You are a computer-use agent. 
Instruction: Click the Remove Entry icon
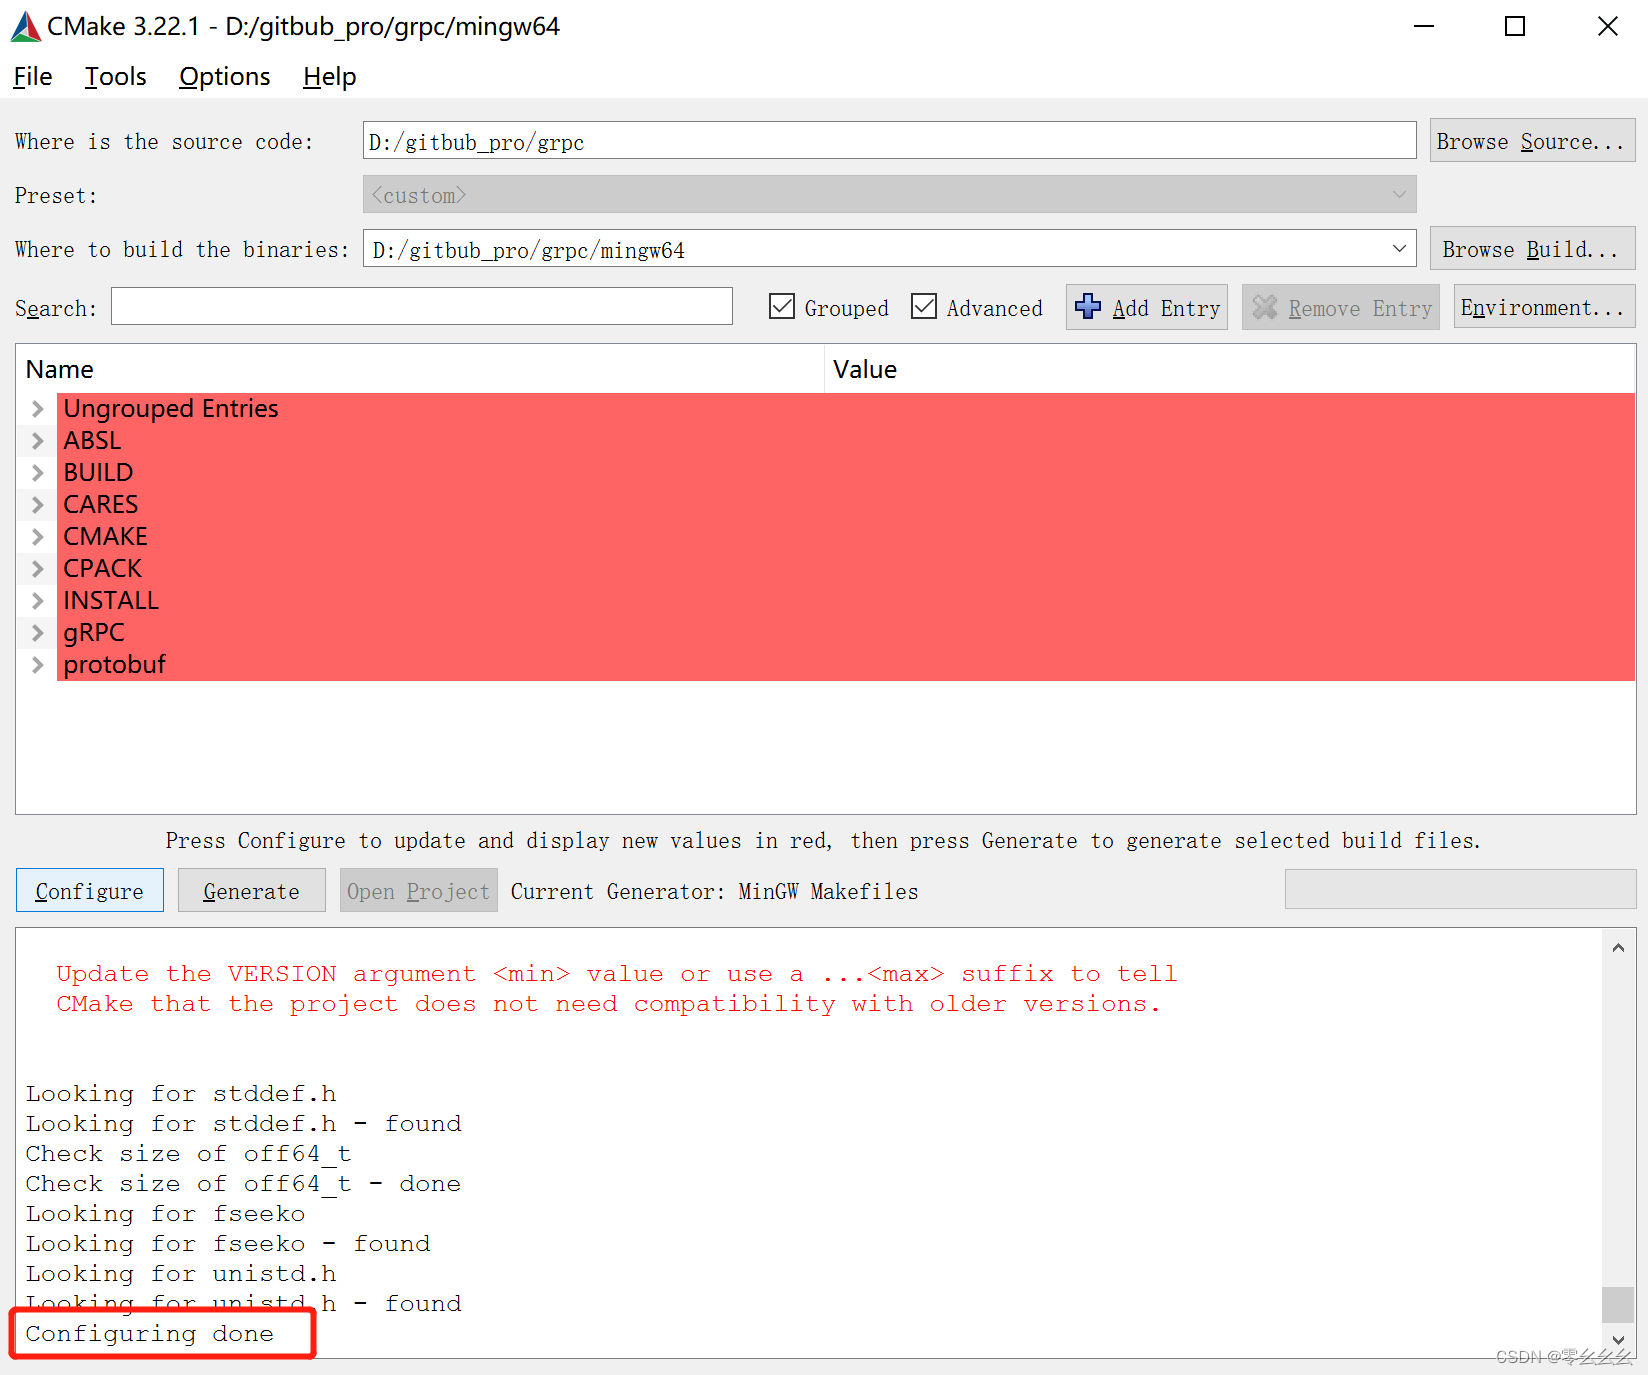point(1264,307)
